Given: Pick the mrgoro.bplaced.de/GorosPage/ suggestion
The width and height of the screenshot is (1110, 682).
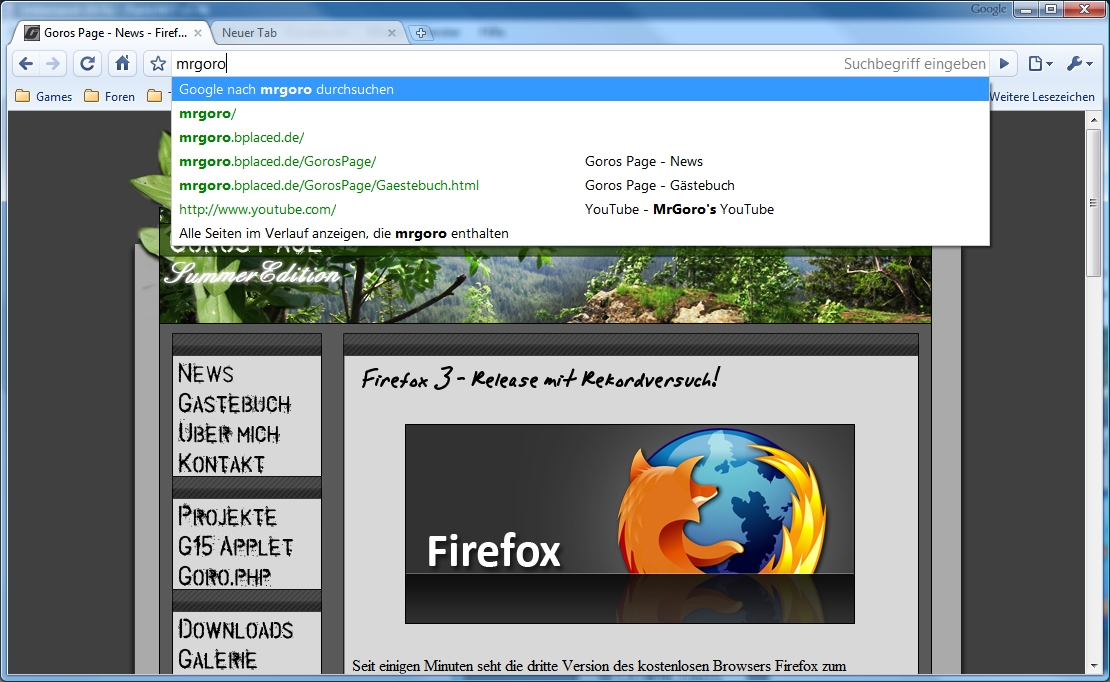Looking at the screenshot, I should pos(580,161).
